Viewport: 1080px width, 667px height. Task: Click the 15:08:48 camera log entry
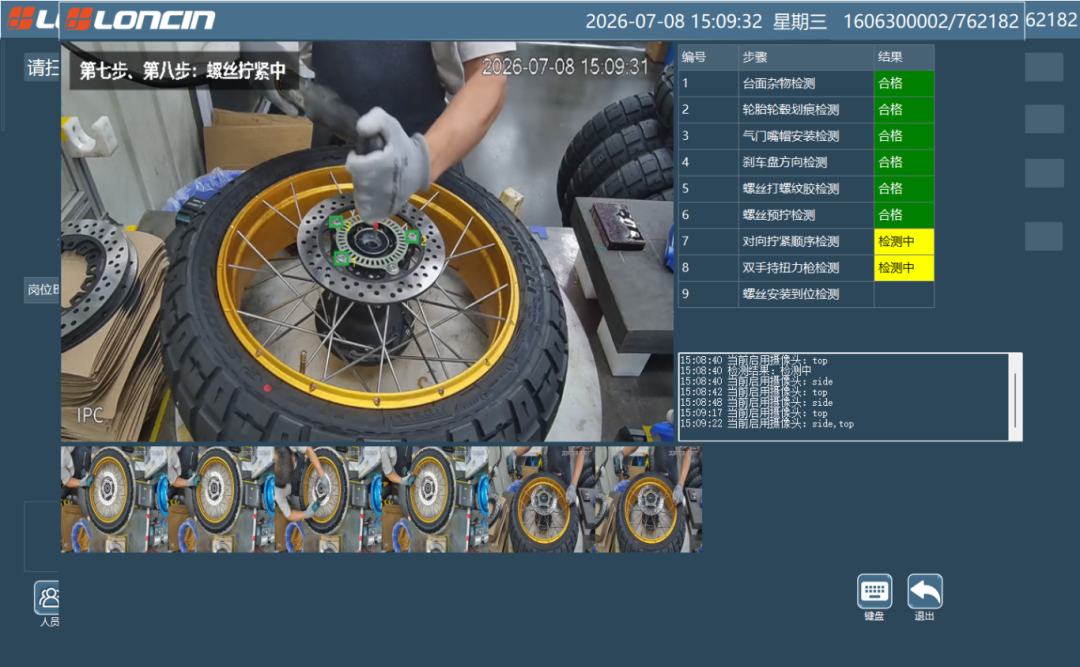(756, 402)
